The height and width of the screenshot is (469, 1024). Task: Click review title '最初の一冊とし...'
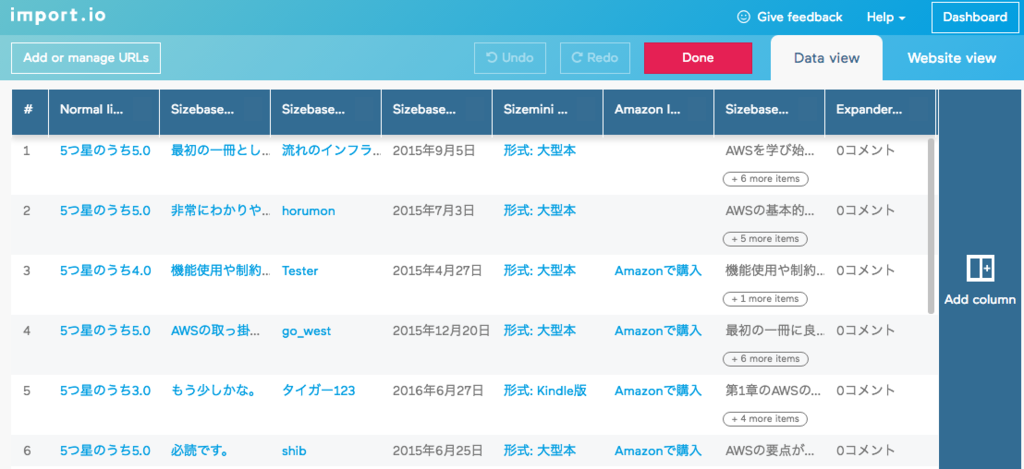pyautogui.click(x=220, y=151)
